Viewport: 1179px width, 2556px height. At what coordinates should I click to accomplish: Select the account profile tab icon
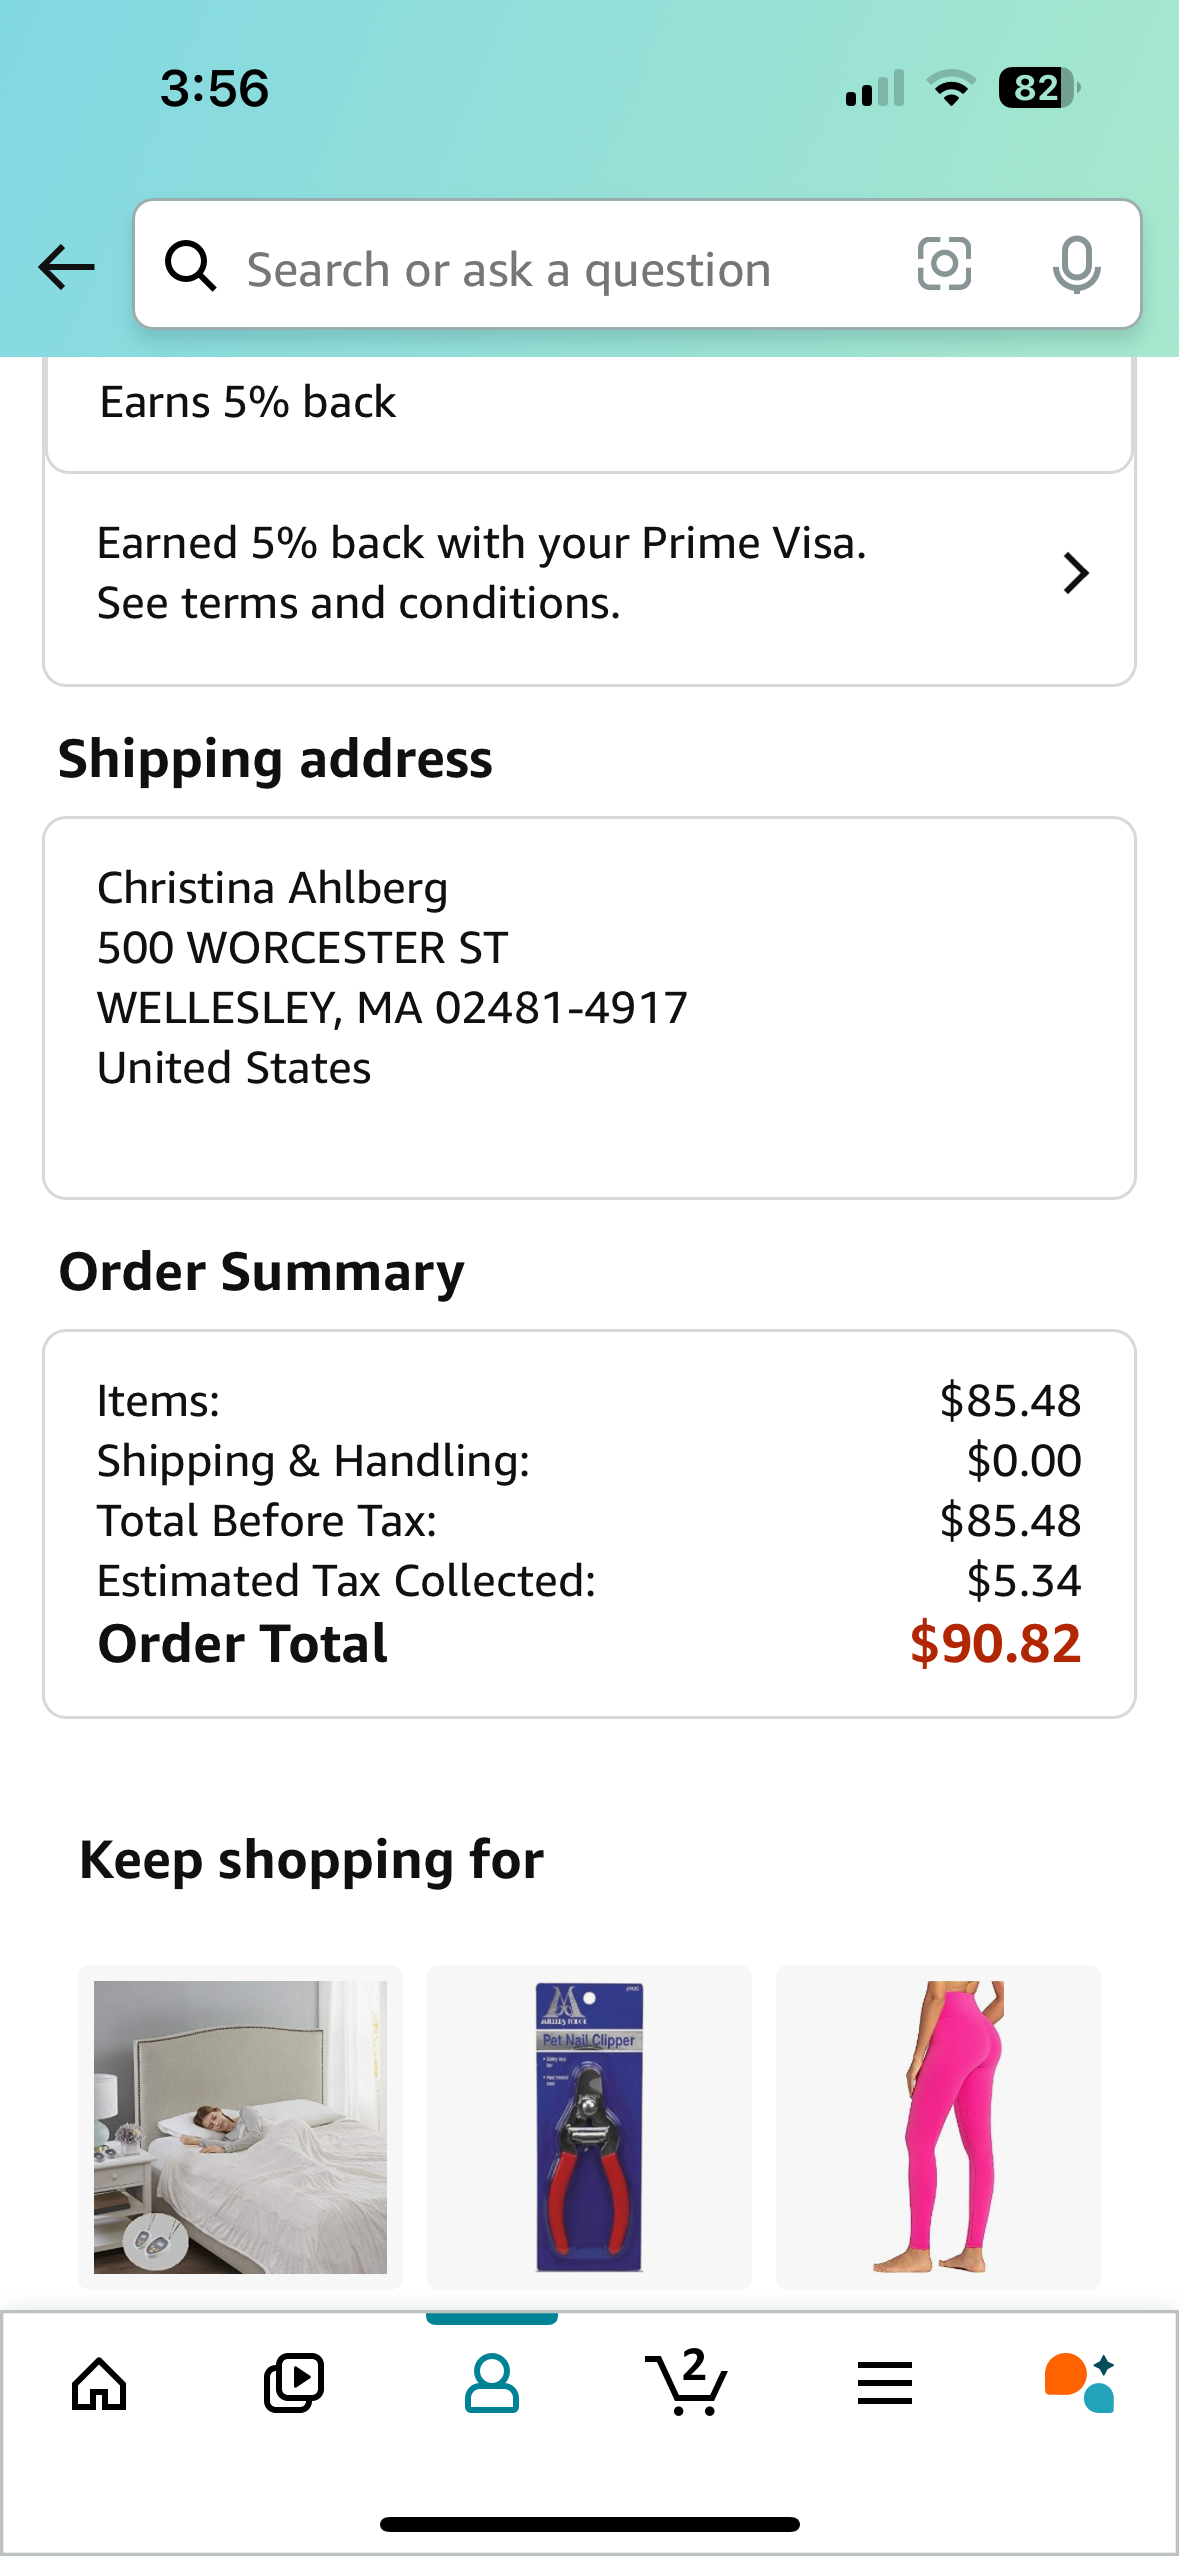pos(491,2384)
